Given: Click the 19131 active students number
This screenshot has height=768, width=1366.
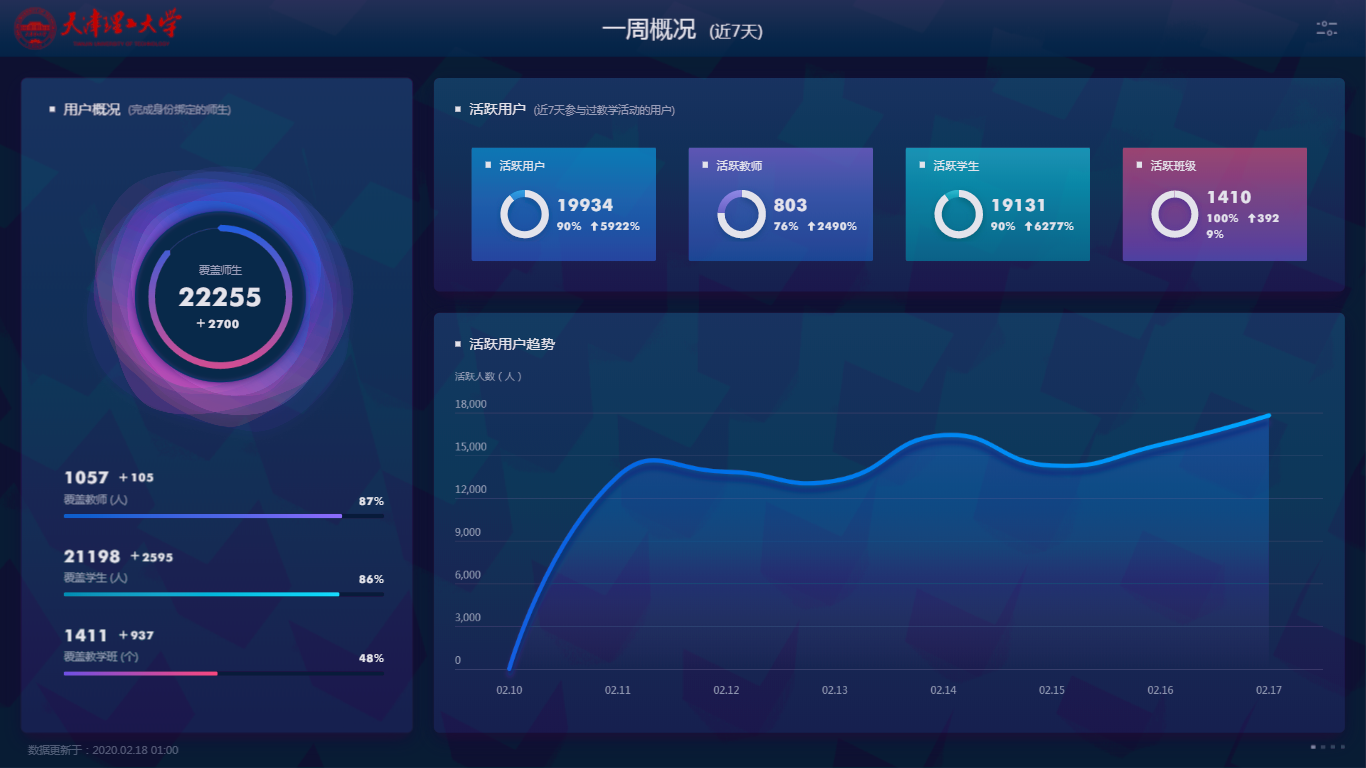Looking at the screenshot, I should 1018,205.
